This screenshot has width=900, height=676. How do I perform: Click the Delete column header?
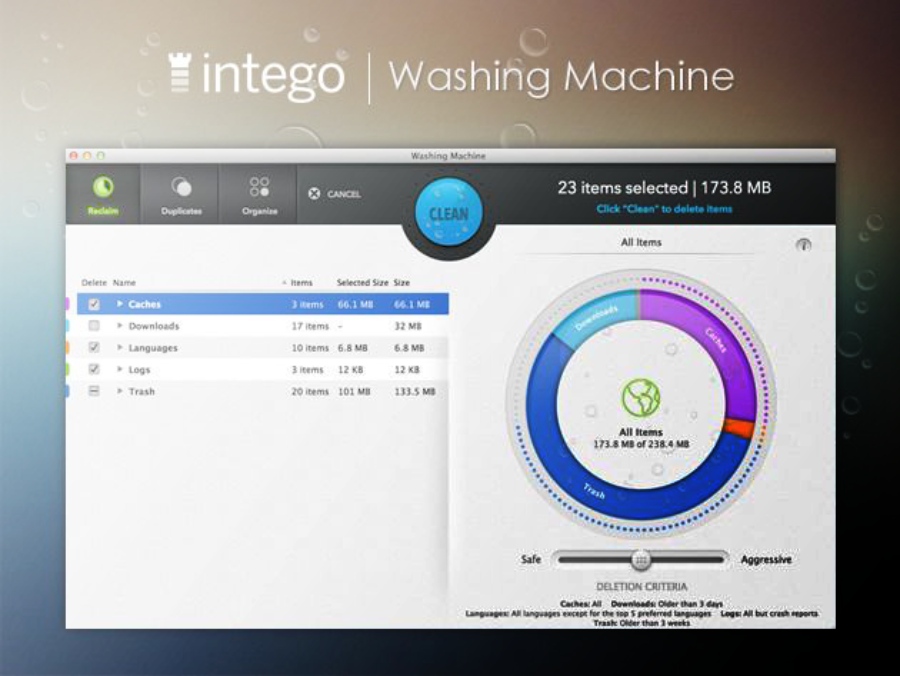(x=94, y=282)
